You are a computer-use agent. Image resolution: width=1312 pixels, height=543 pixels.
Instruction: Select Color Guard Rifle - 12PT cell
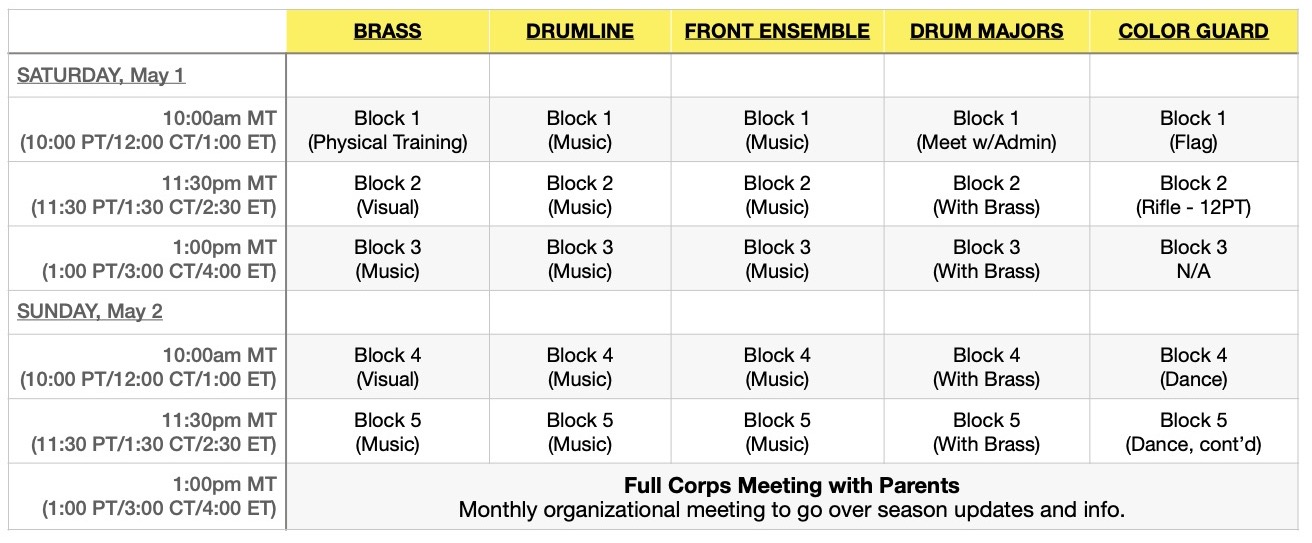click(1193, 195)
